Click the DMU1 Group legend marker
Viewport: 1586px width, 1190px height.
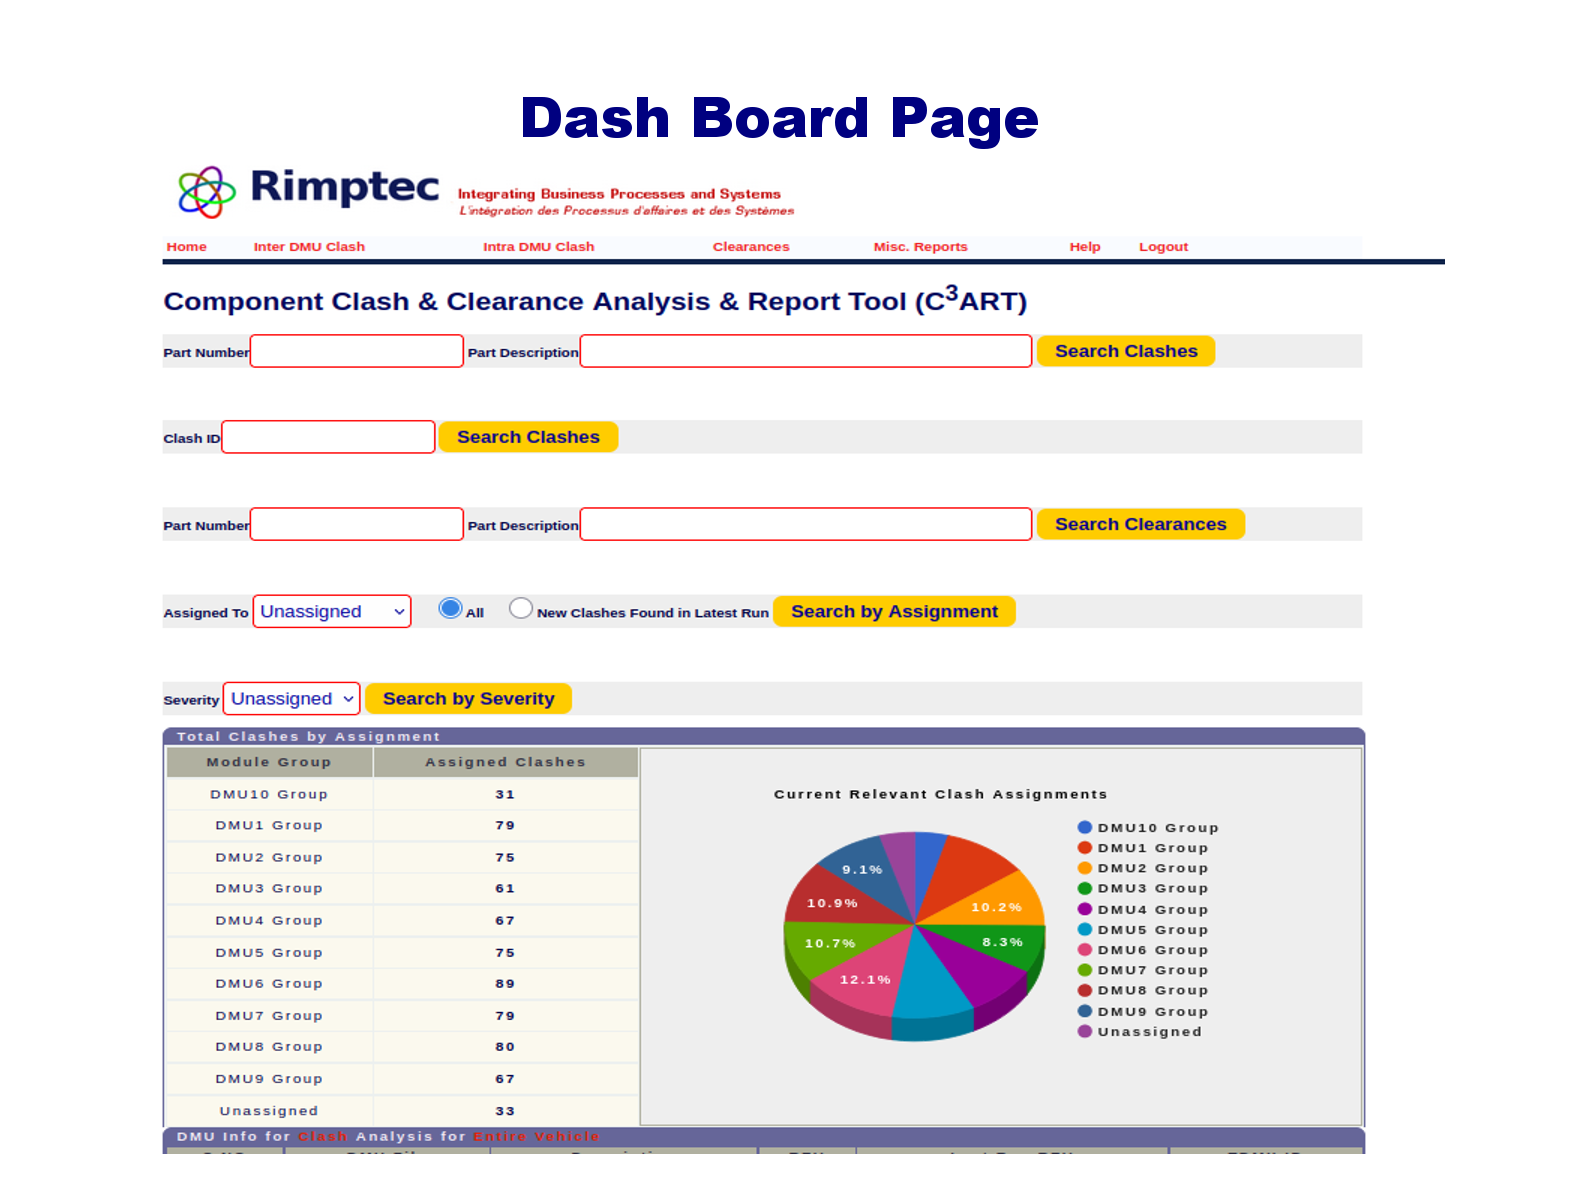coord(1084,848)
